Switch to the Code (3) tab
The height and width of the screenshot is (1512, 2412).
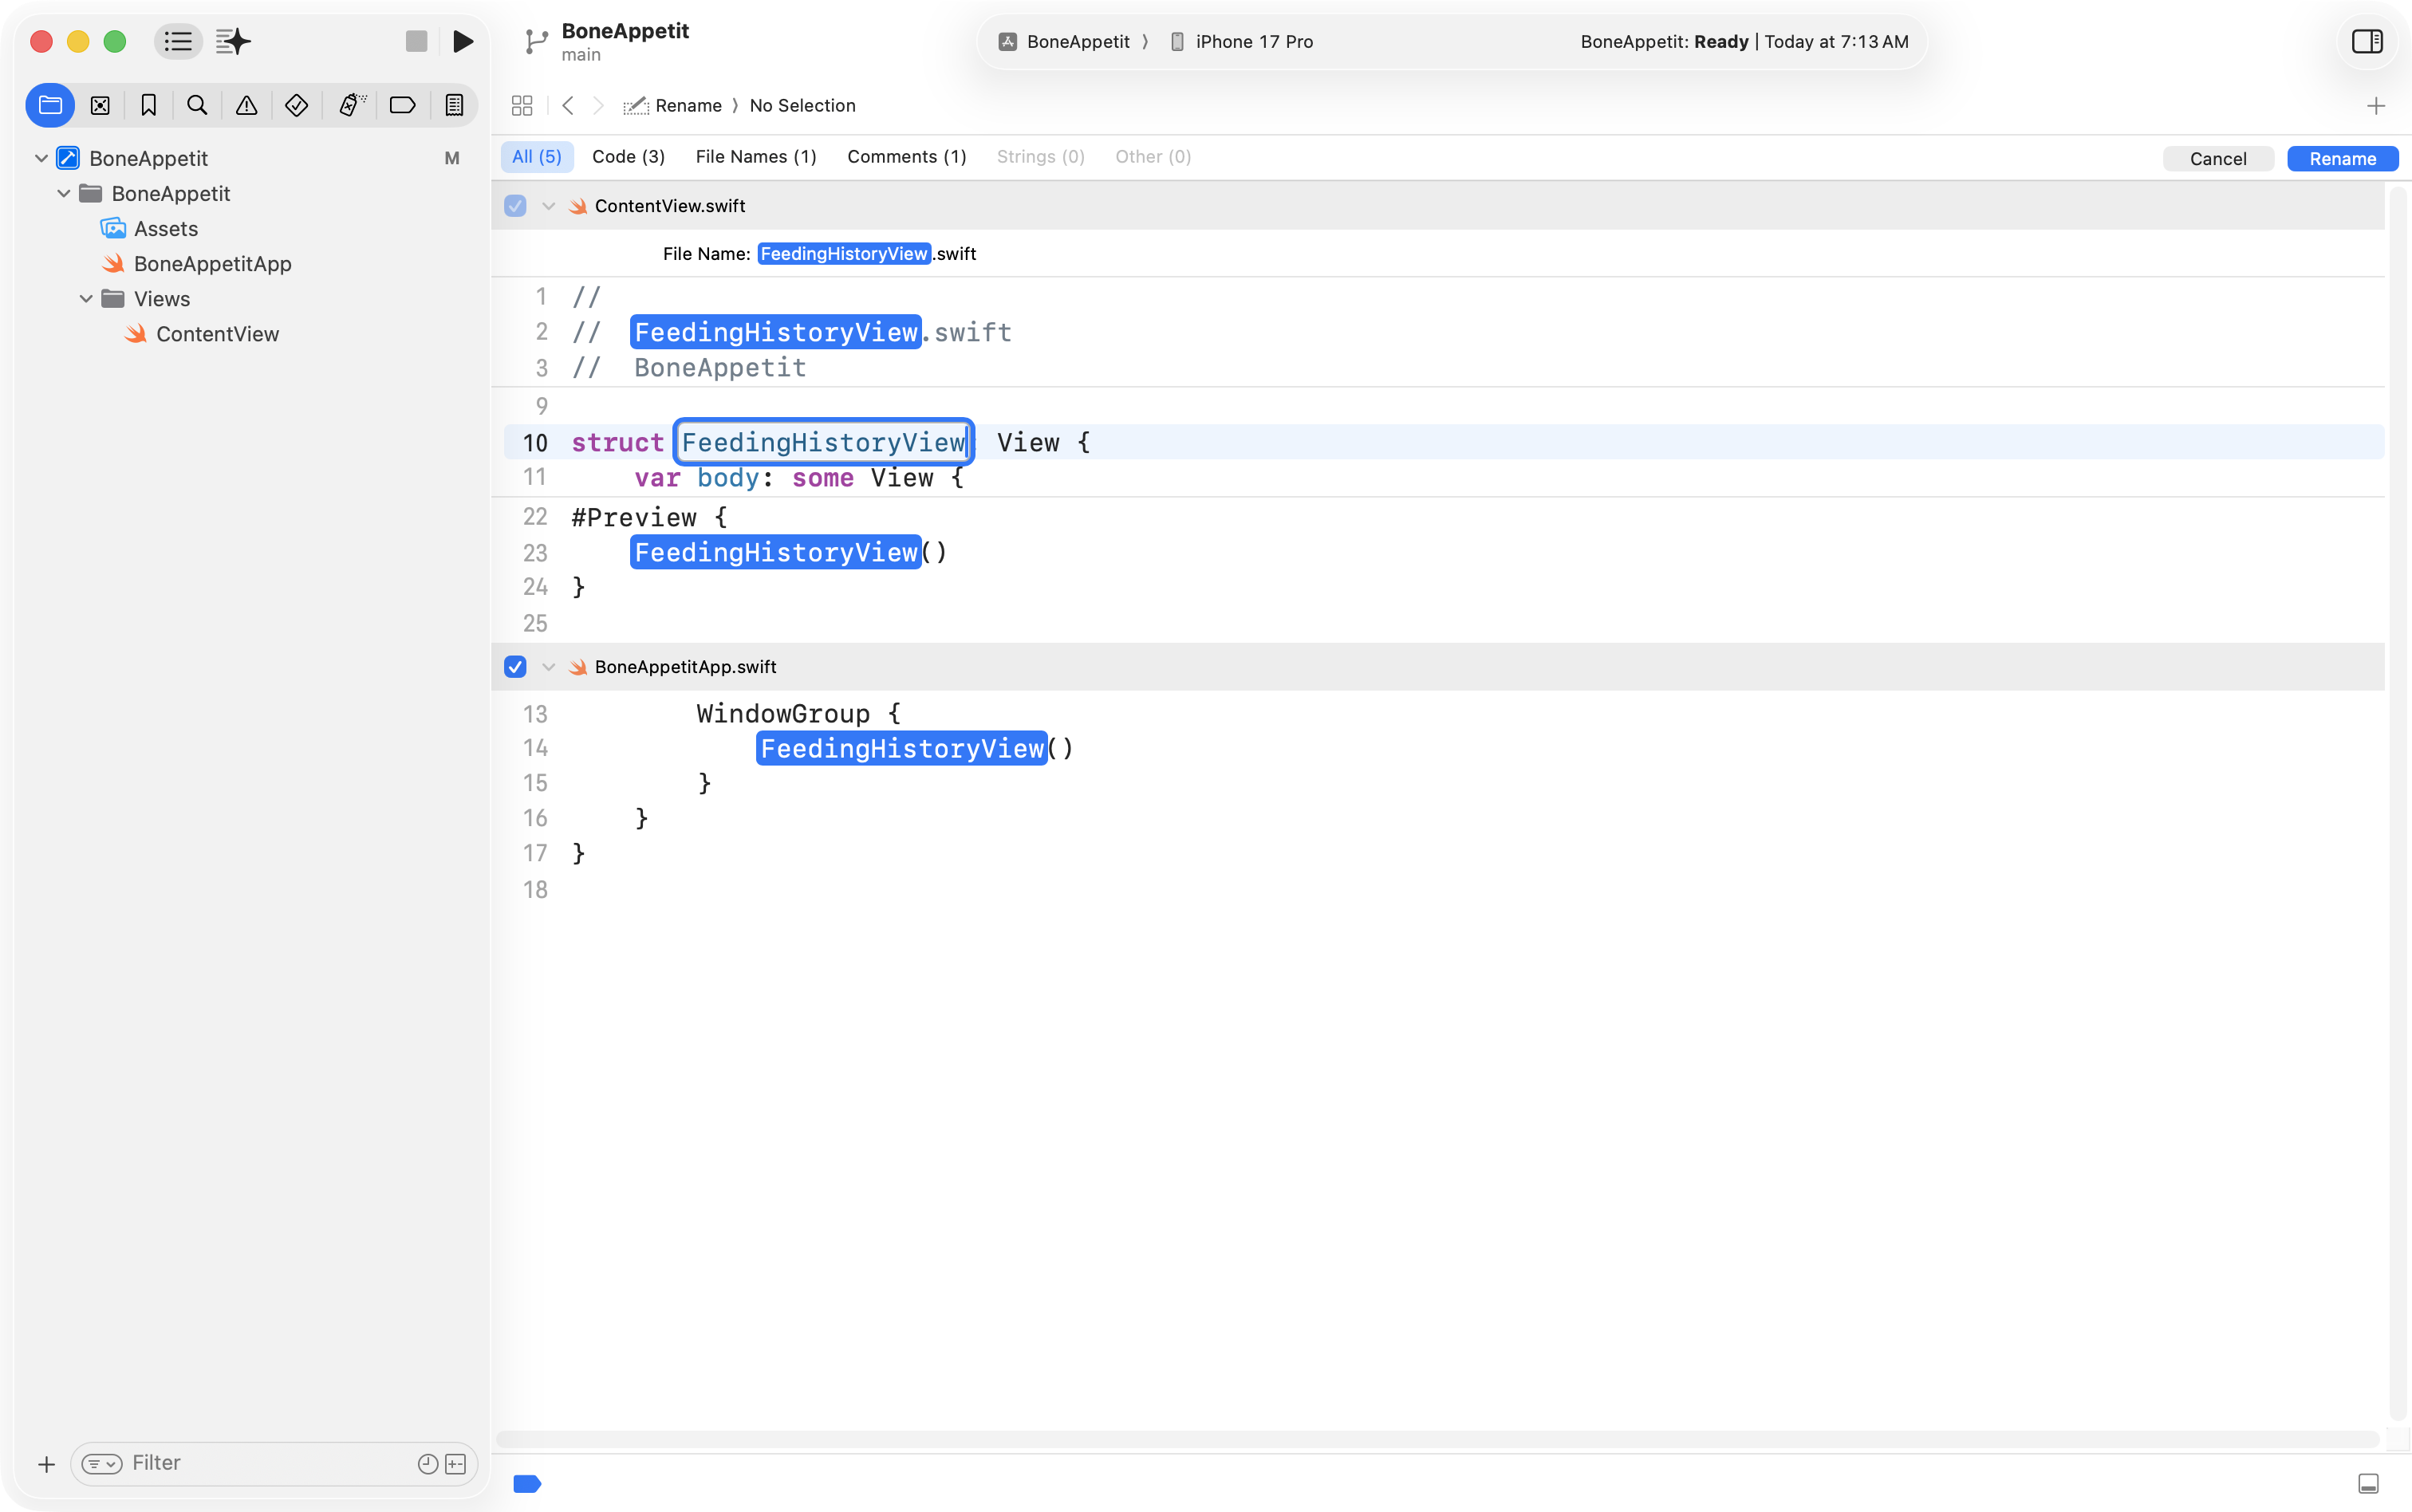tap(628, 157)
